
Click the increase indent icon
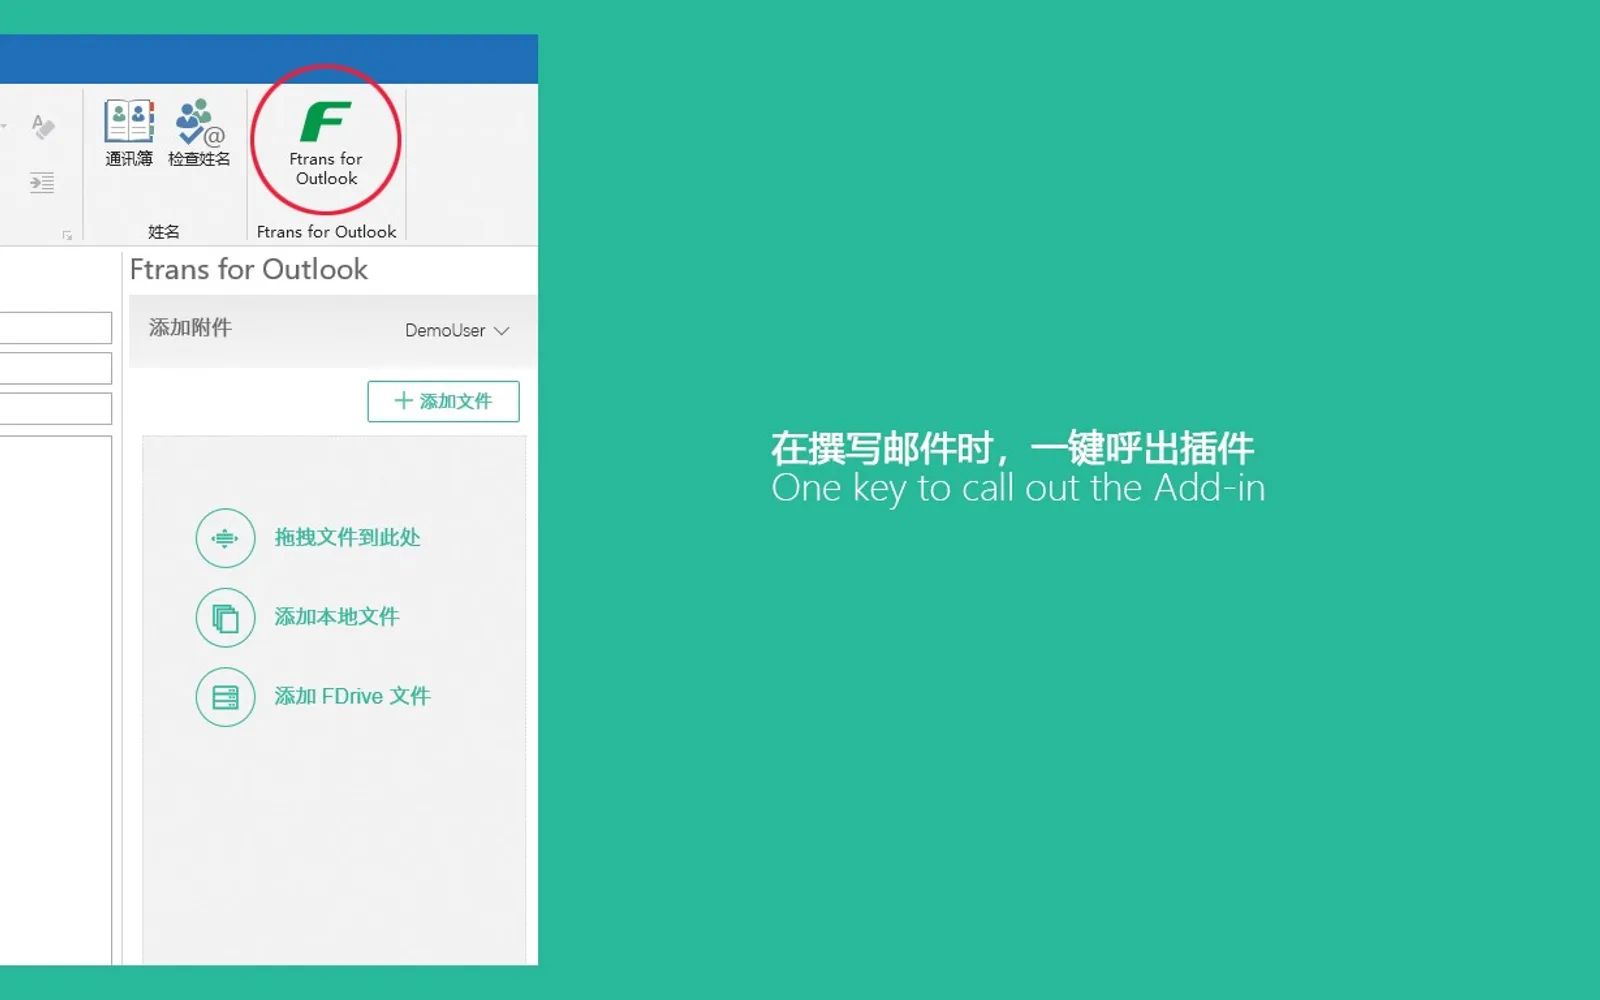pos(42,183)
